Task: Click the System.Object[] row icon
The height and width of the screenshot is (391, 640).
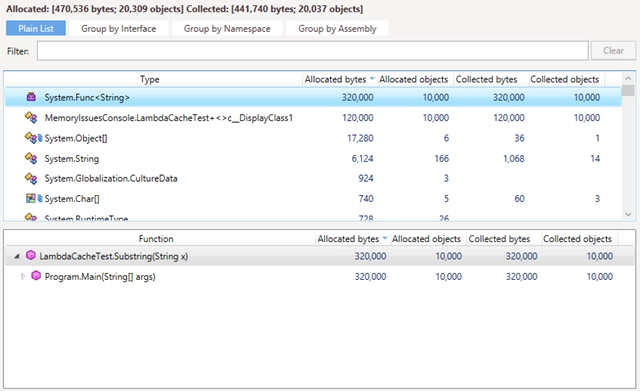Action: pos(33,138)
